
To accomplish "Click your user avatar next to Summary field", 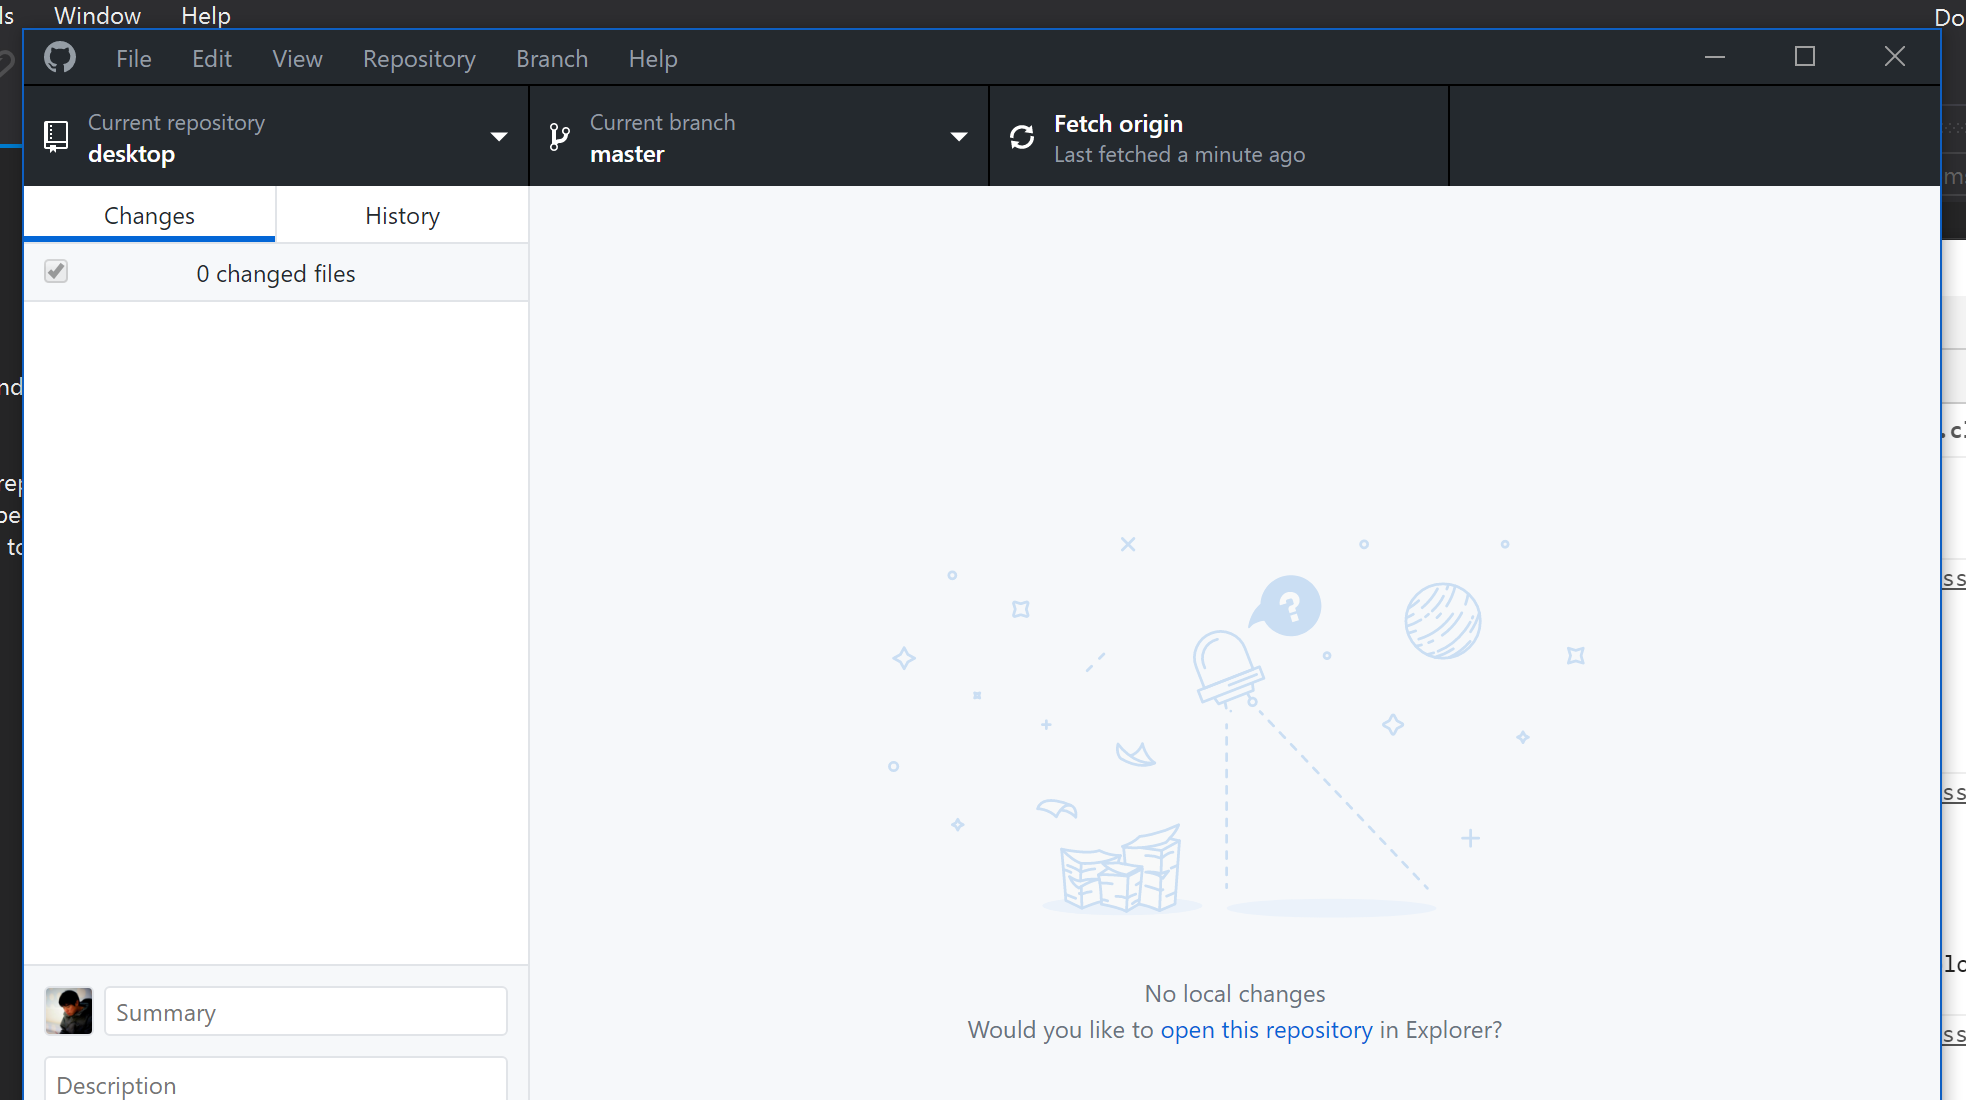I will [x=68, y=1011].
